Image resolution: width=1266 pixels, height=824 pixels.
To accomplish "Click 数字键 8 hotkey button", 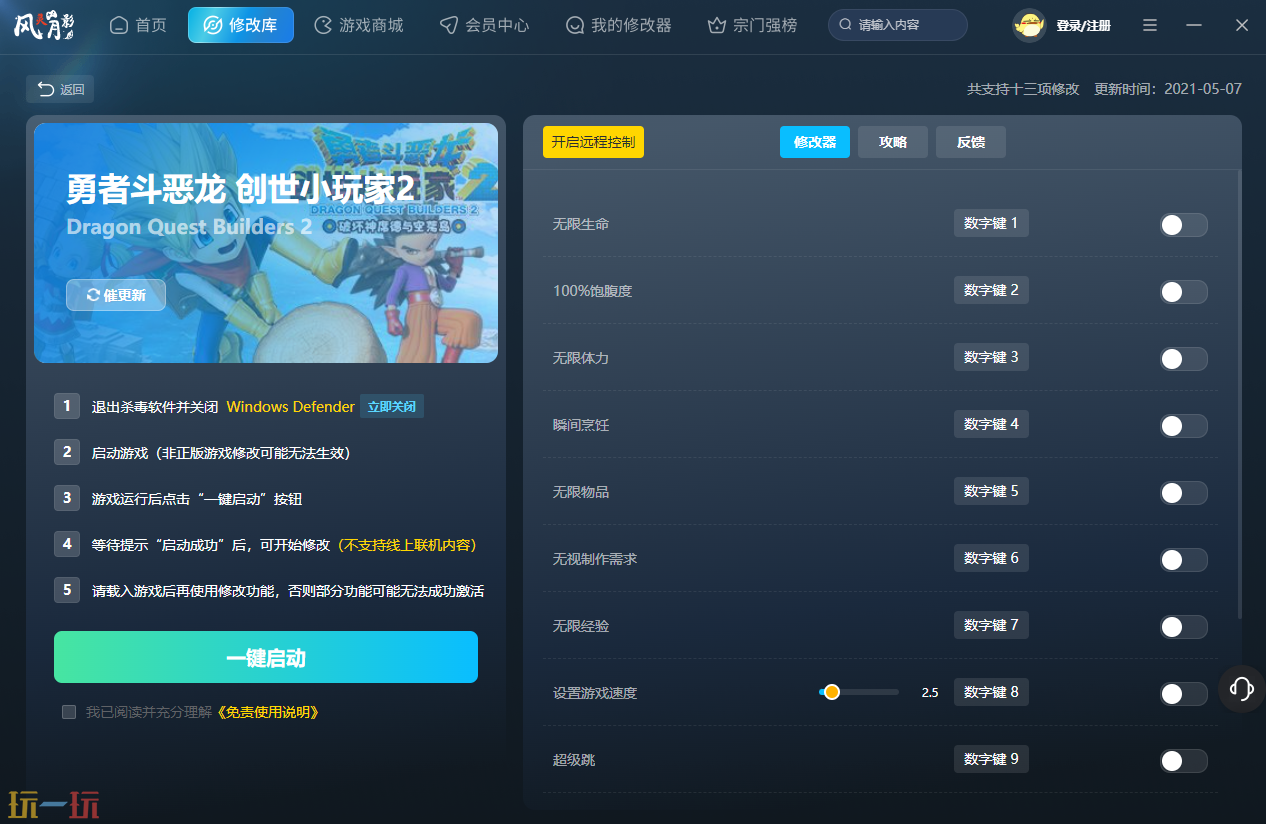I will coord(991,692).
